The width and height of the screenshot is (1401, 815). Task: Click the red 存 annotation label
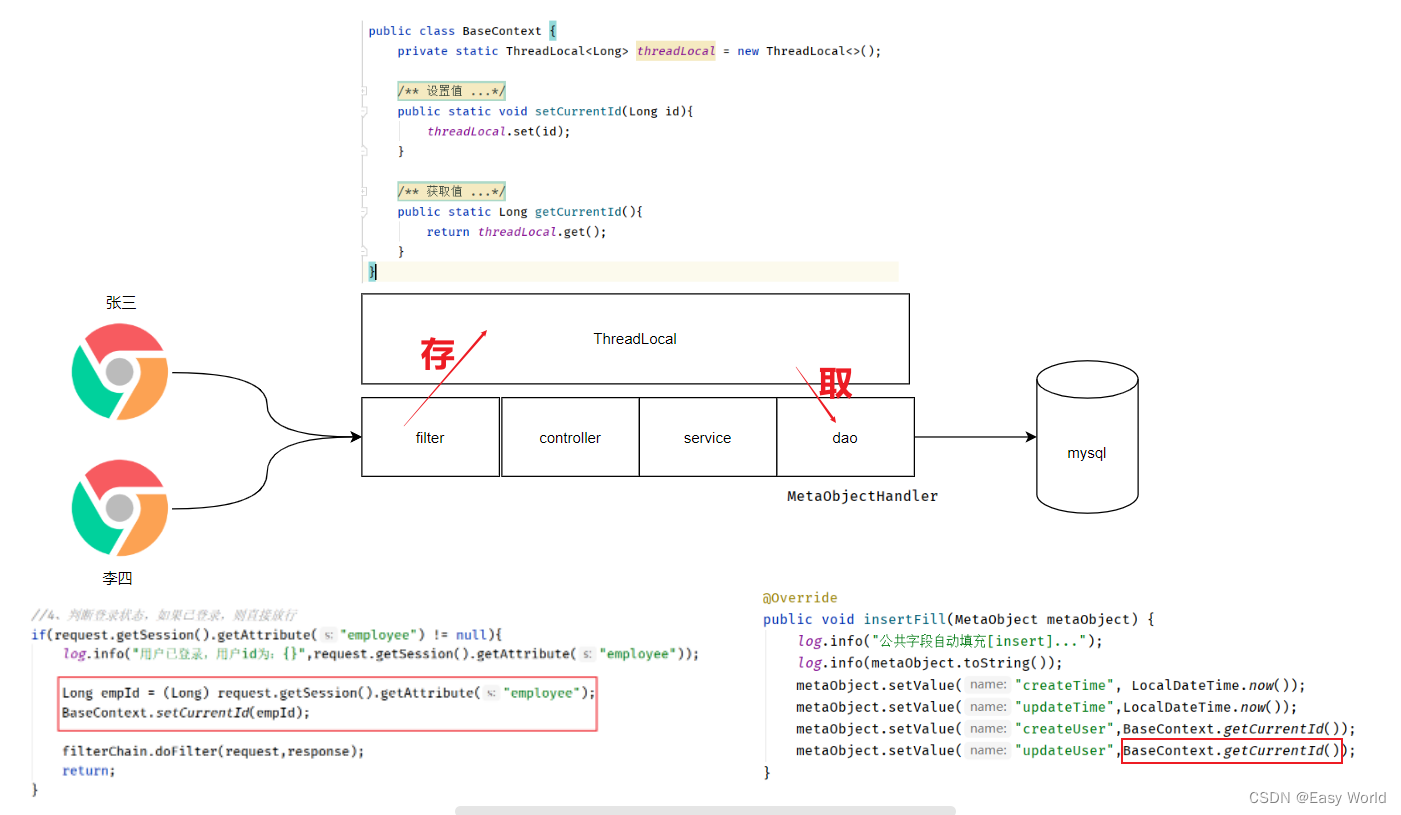[x=438, y=355]
